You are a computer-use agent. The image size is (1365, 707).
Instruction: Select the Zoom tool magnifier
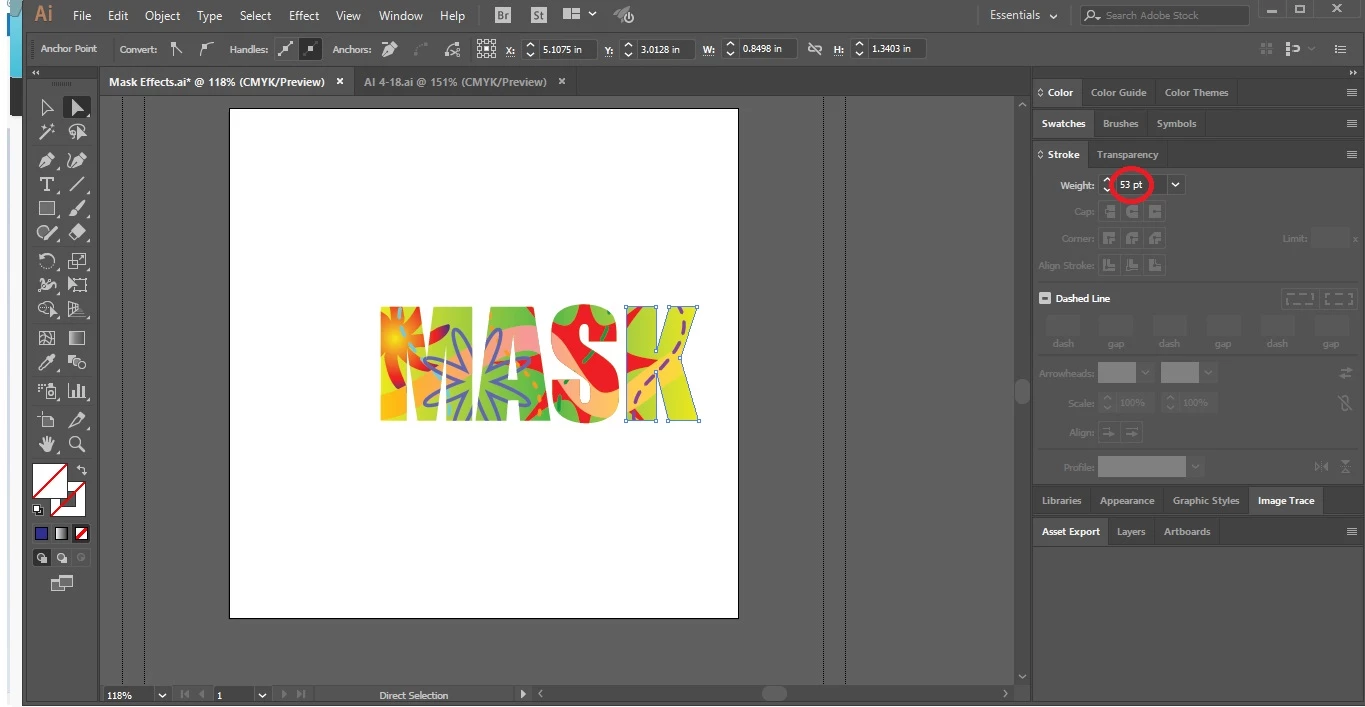(x=77, y=444)
